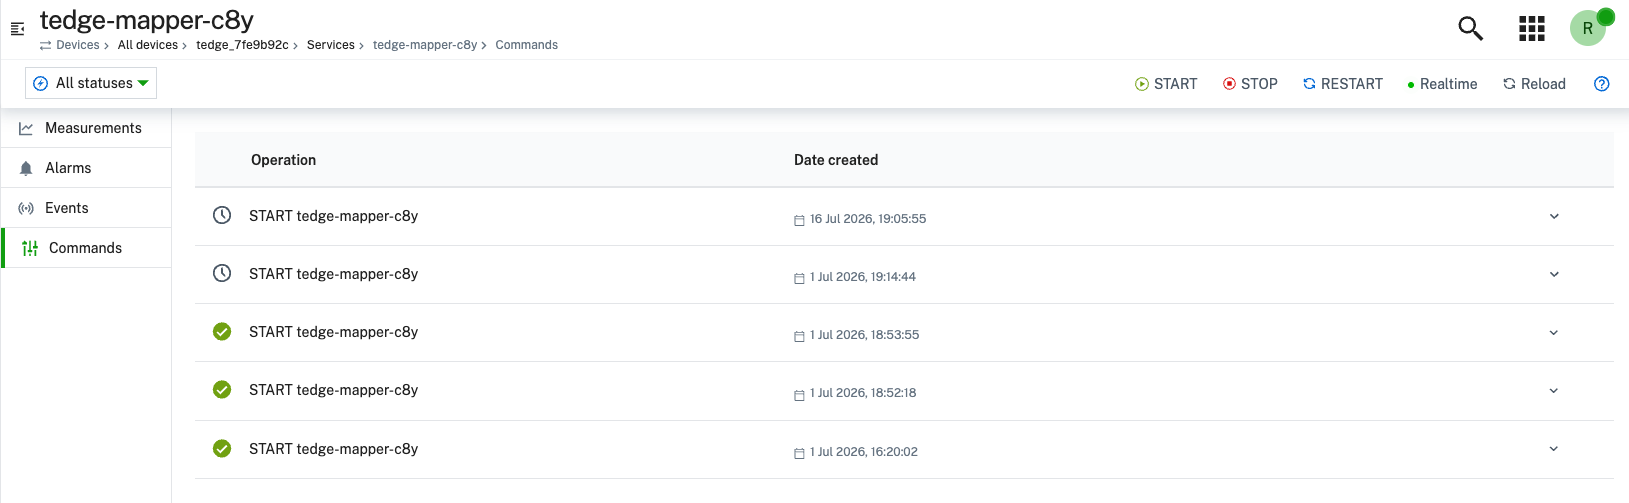1629x503 pixels.
Task: Open the user avatar menu R
Action: pos(1588,28)
